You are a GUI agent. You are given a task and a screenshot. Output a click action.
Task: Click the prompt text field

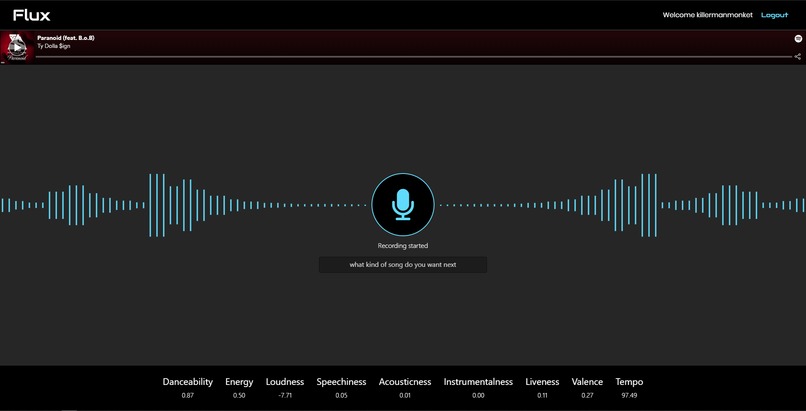pos(403,265)
